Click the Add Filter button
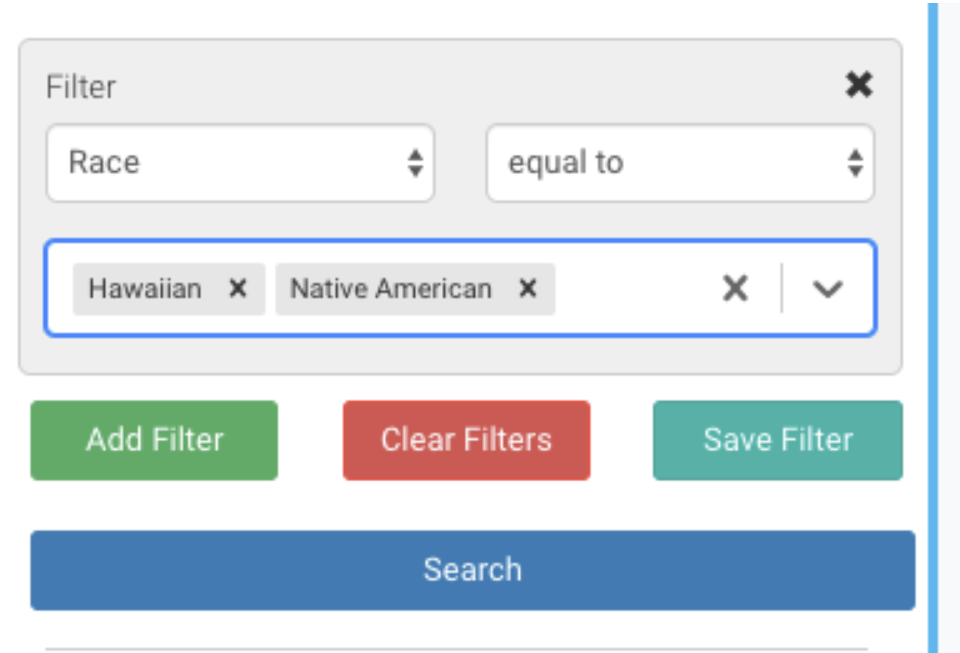The height and width of the screenshot is (653, 960). point(154,440)
